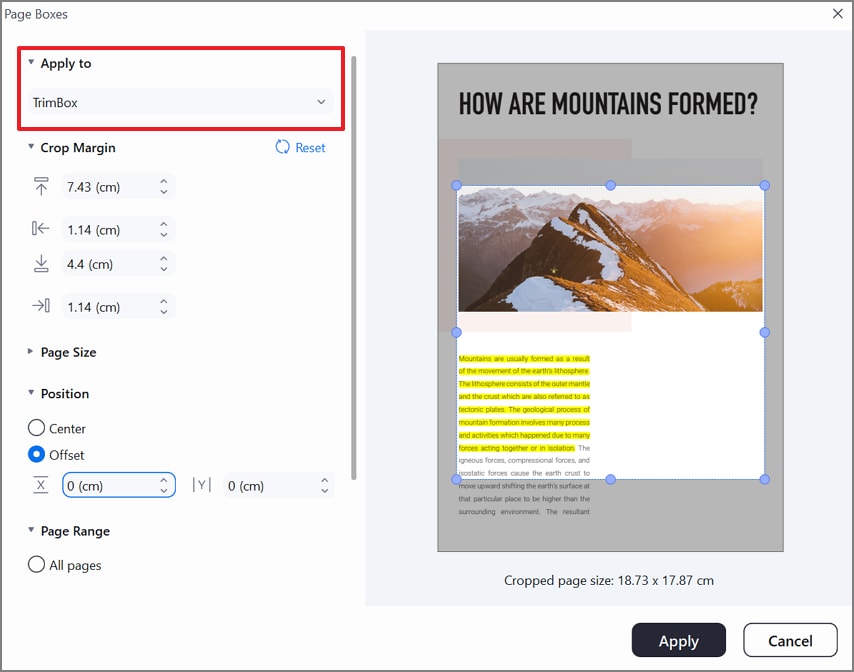Expand the Page Size section

point(31,352)
